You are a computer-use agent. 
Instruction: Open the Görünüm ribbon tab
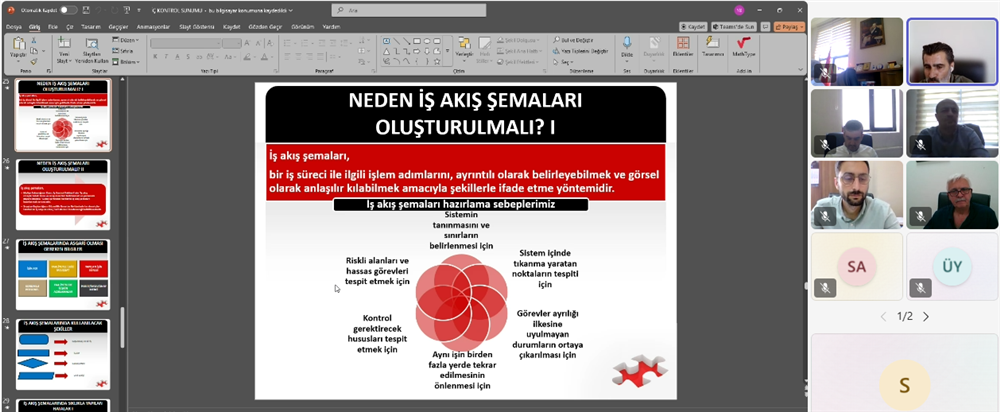[302, 27]
